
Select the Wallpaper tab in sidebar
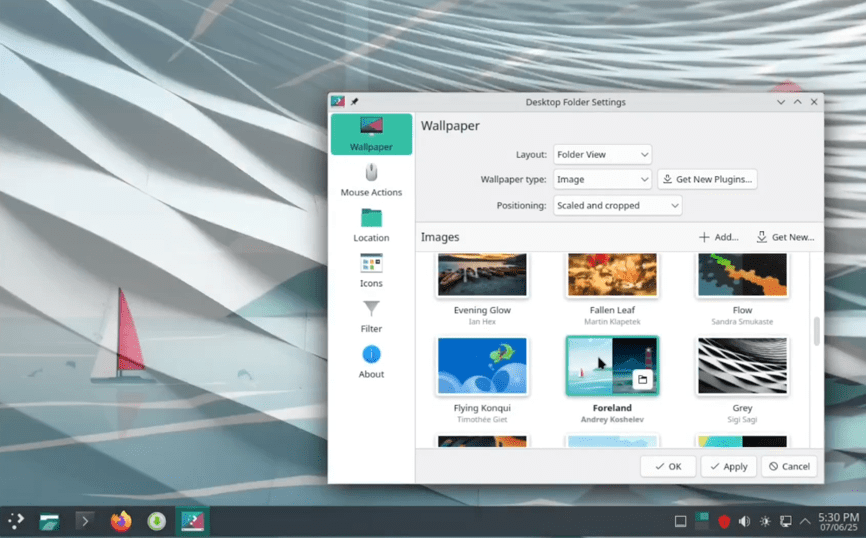coord(371,134)
